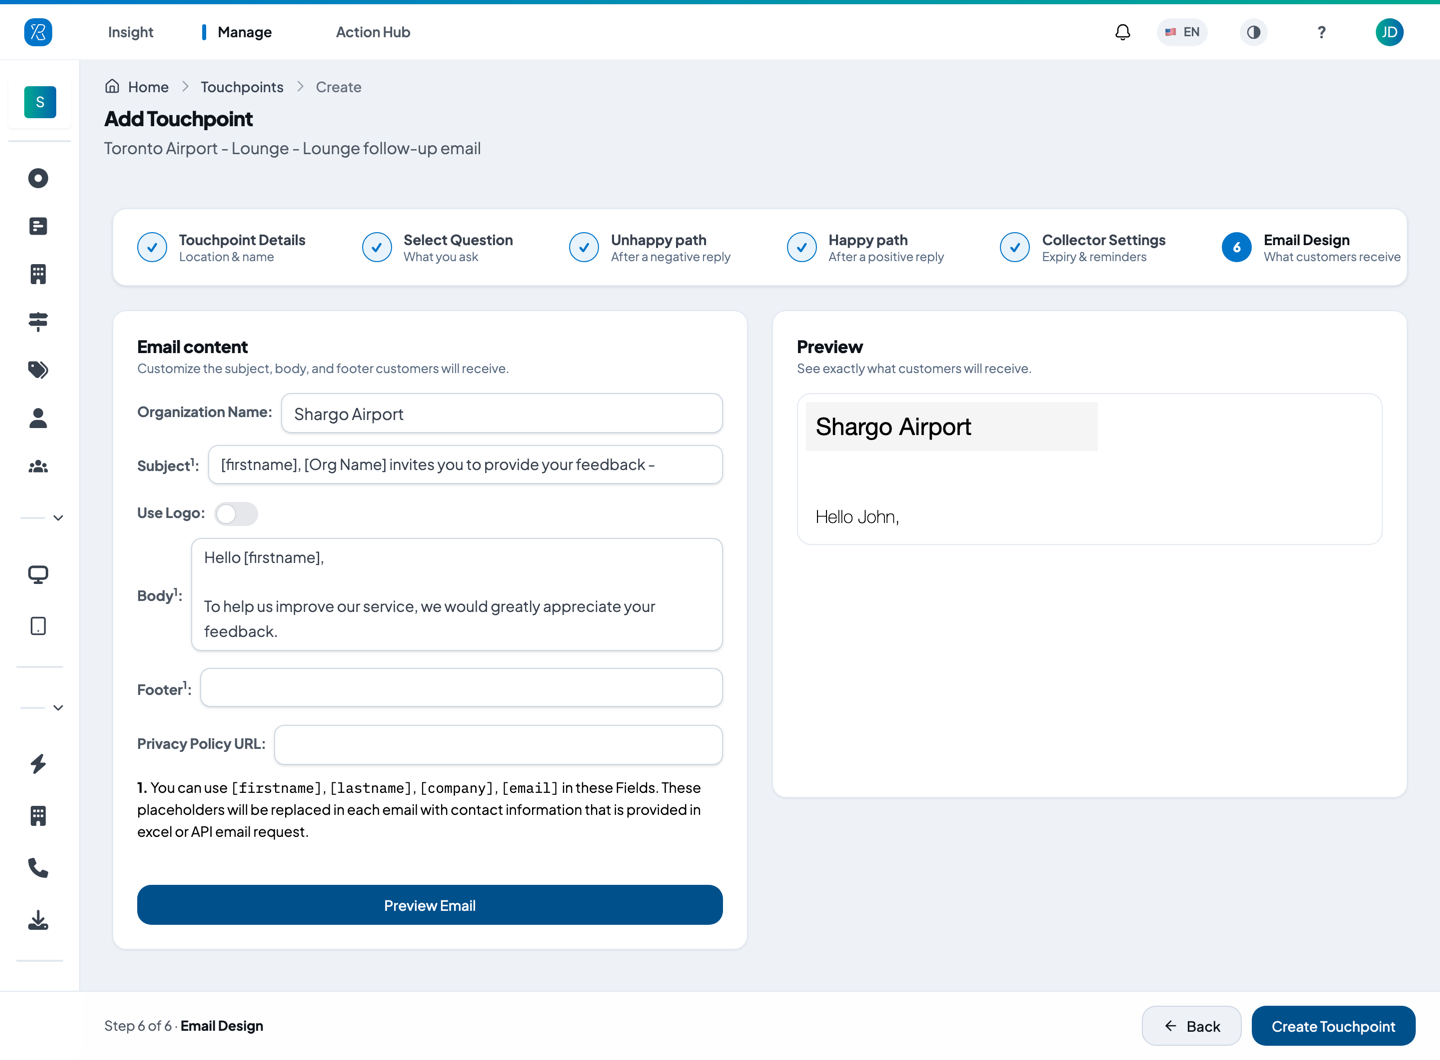1440x1060 pixels.
Task: Open the upper building sidebar icon
Action: tap(38, 274)
